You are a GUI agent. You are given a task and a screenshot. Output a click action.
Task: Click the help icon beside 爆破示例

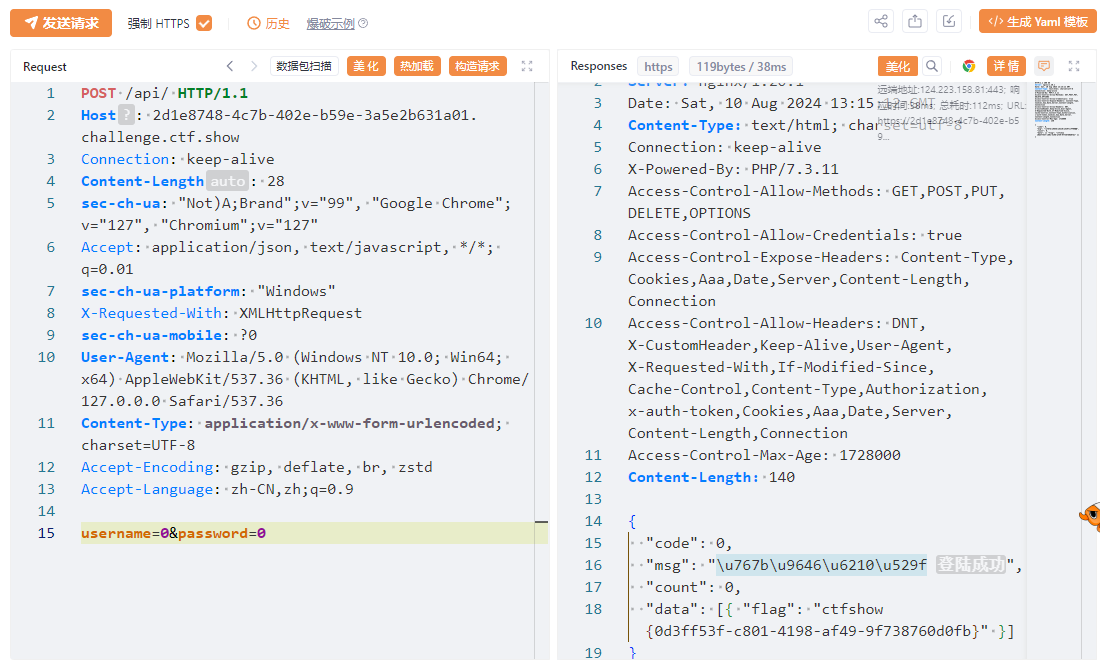[x=363, y=23]
